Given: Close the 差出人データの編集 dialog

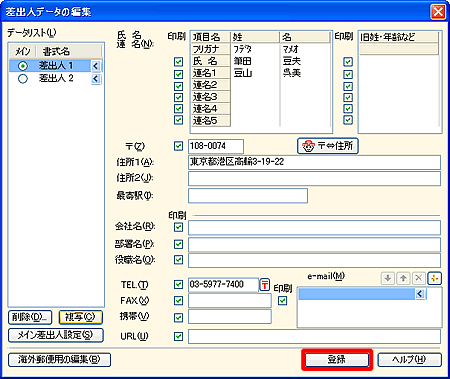Looking at the screenshot, I should [x=438, y=12].
